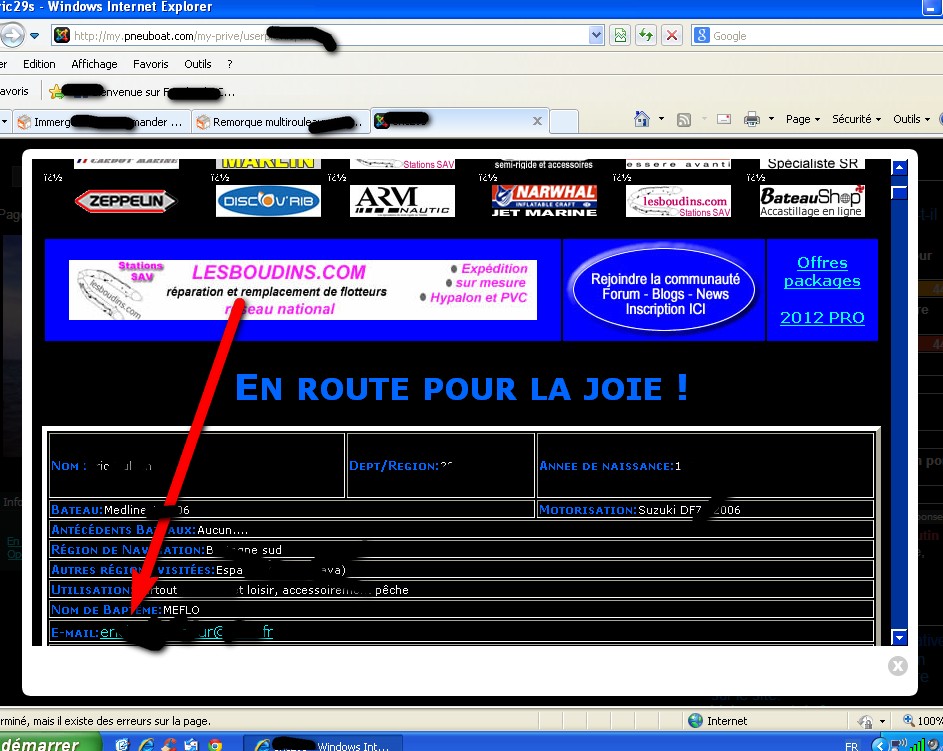The image size is (943, 751).
Task: Refresh the page with green arrows icon
Action: point(646,36)
